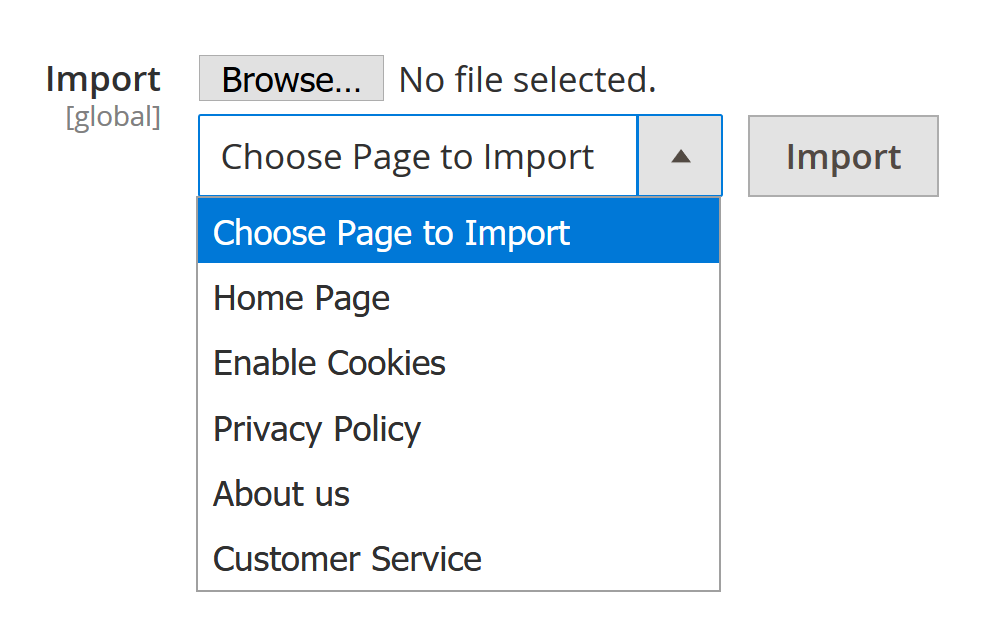Screen dimensions: 991x631
Task: Set the import page to About us
Action: pos(282,494)
